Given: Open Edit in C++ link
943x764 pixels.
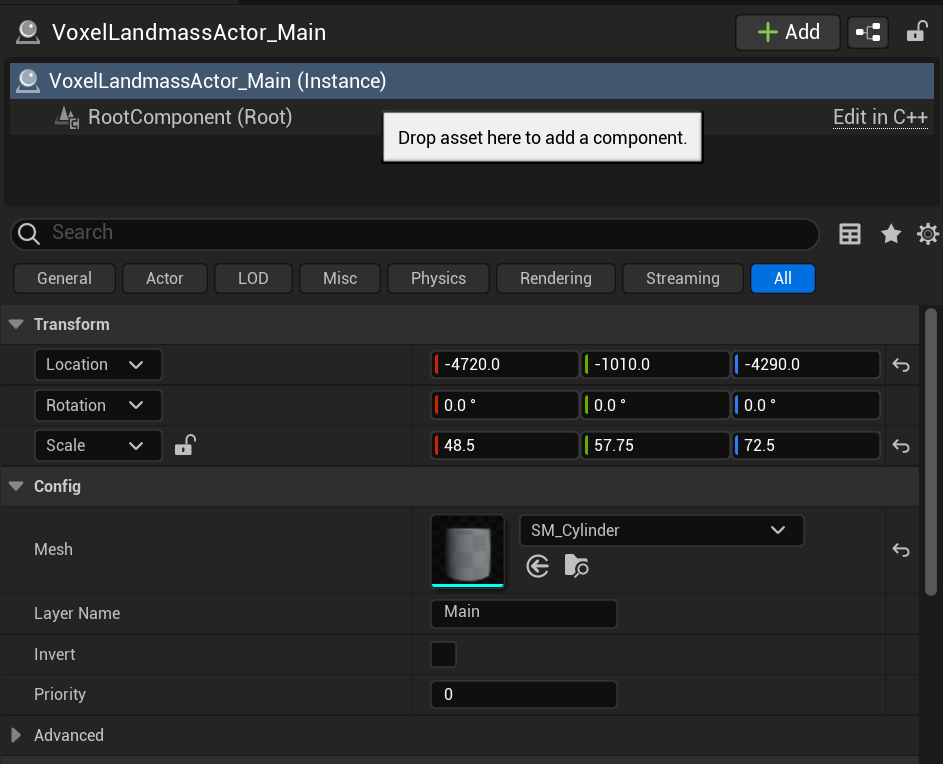Looking at the screenshot, I should (880, 117).
